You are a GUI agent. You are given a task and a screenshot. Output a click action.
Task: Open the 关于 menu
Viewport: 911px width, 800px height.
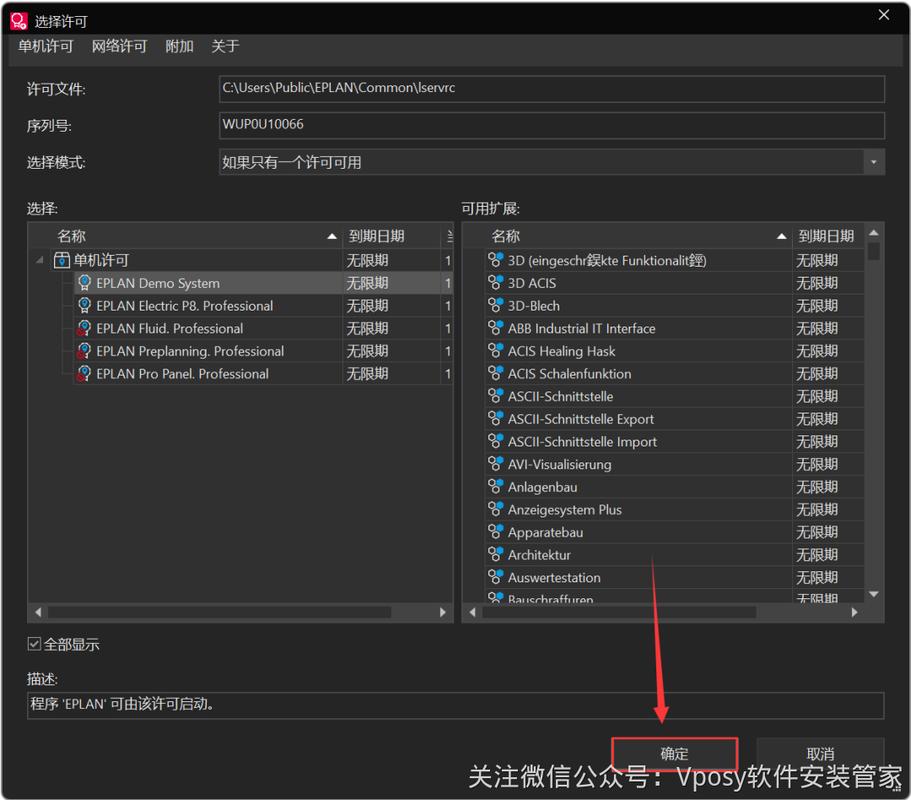click(x=225, y=46)
